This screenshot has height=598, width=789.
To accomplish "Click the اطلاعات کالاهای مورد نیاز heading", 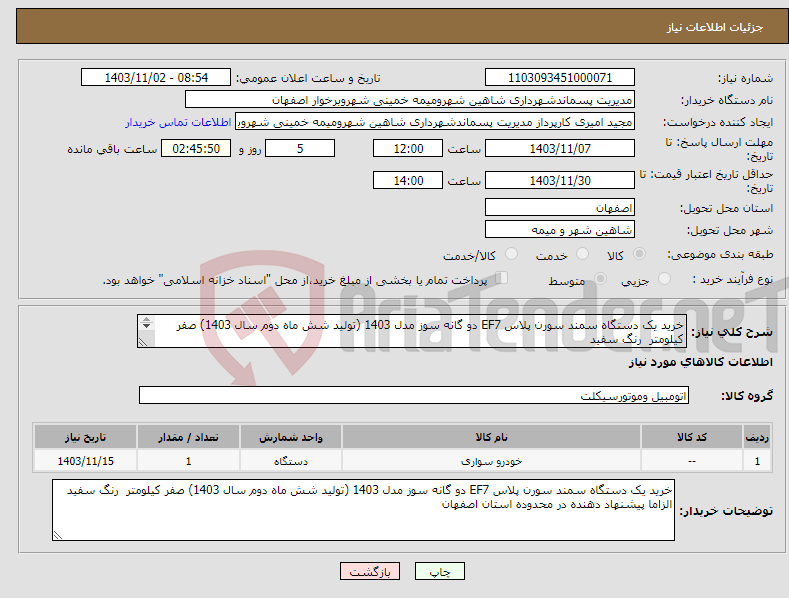I will point(700,362).
